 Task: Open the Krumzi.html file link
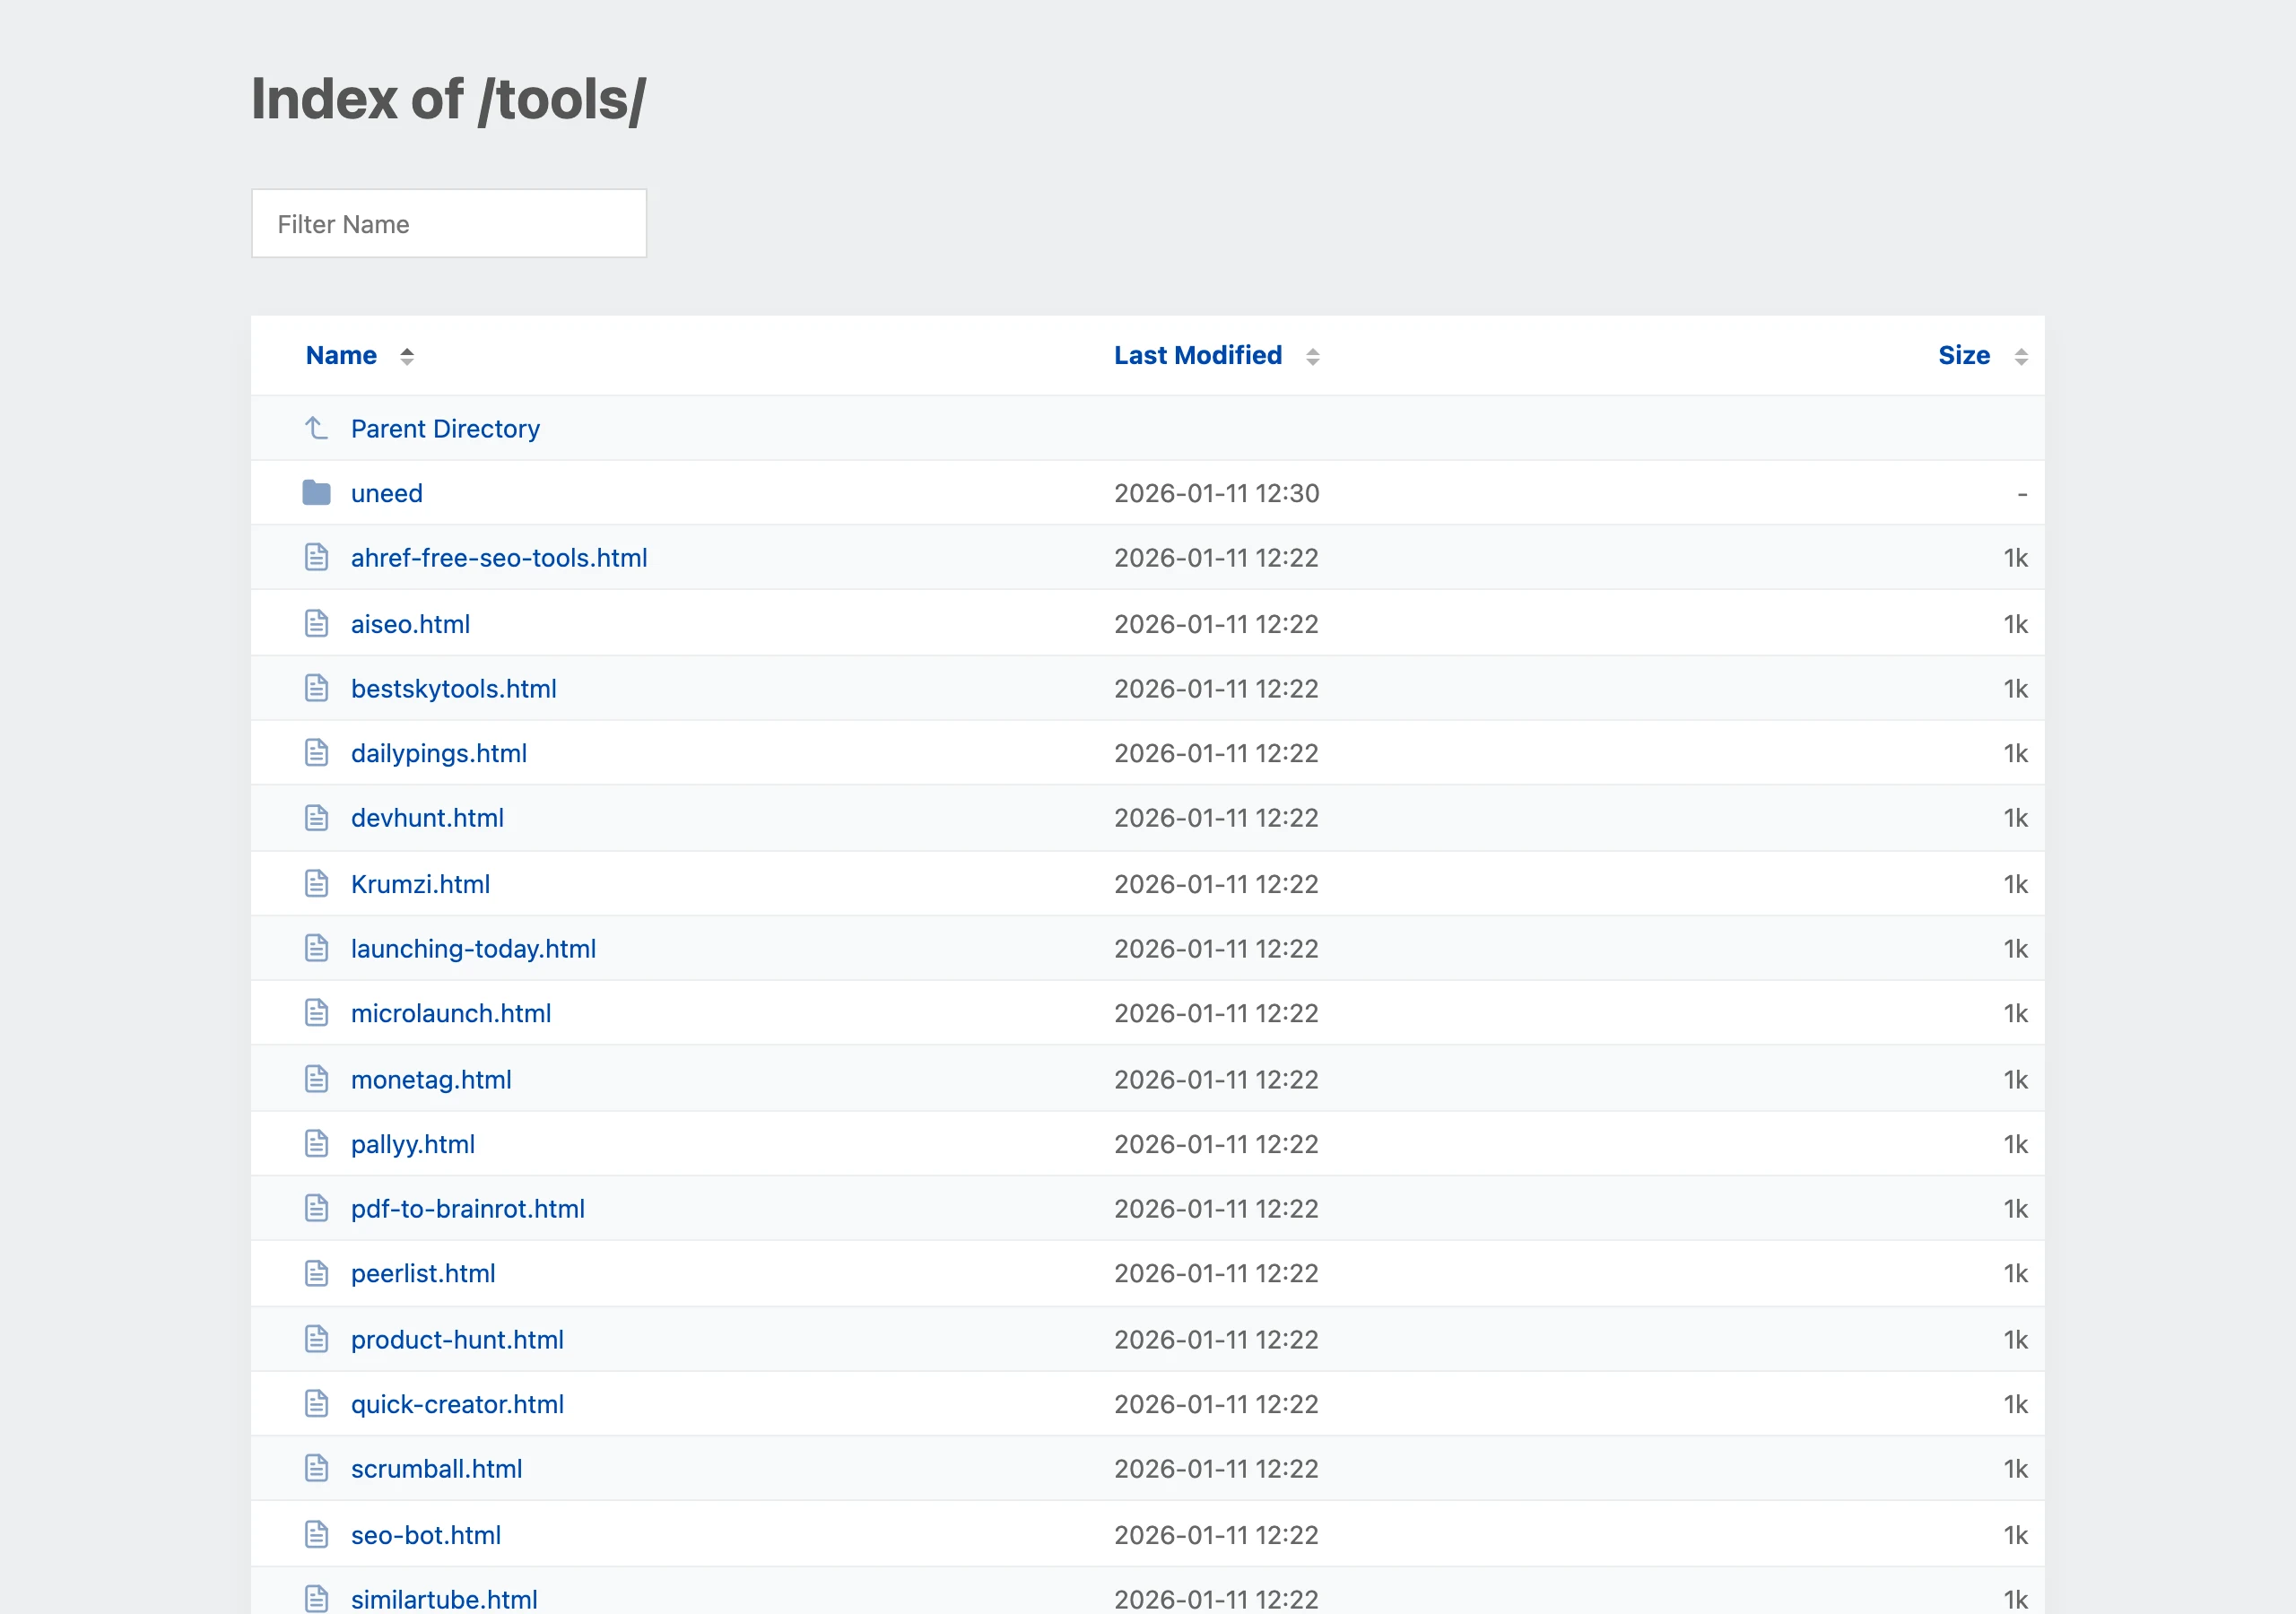420,884
